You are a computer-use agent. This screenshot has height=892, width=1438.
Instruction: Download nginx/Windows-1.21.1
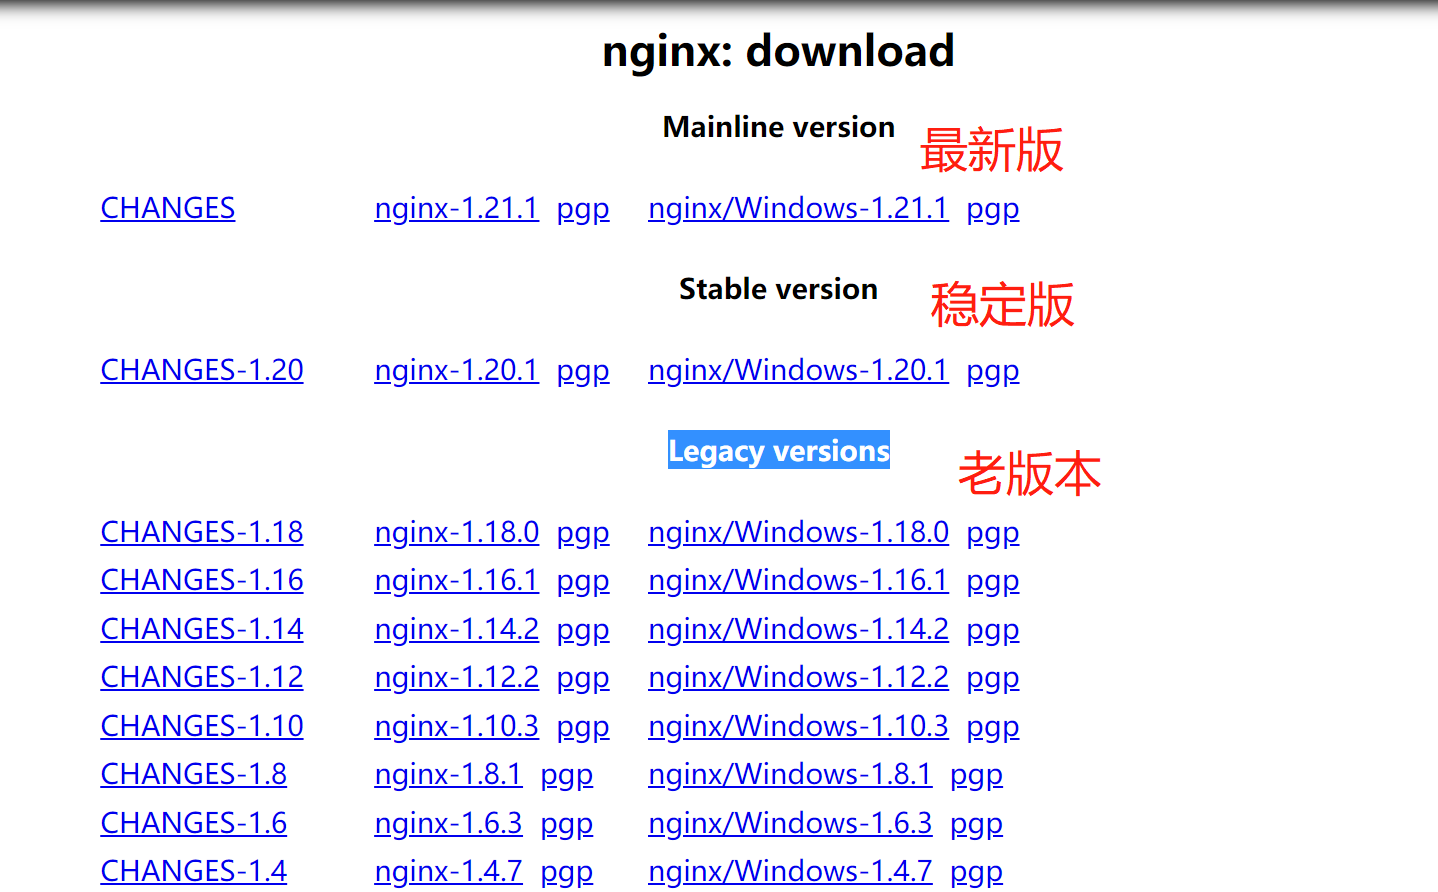click(798, 208)
